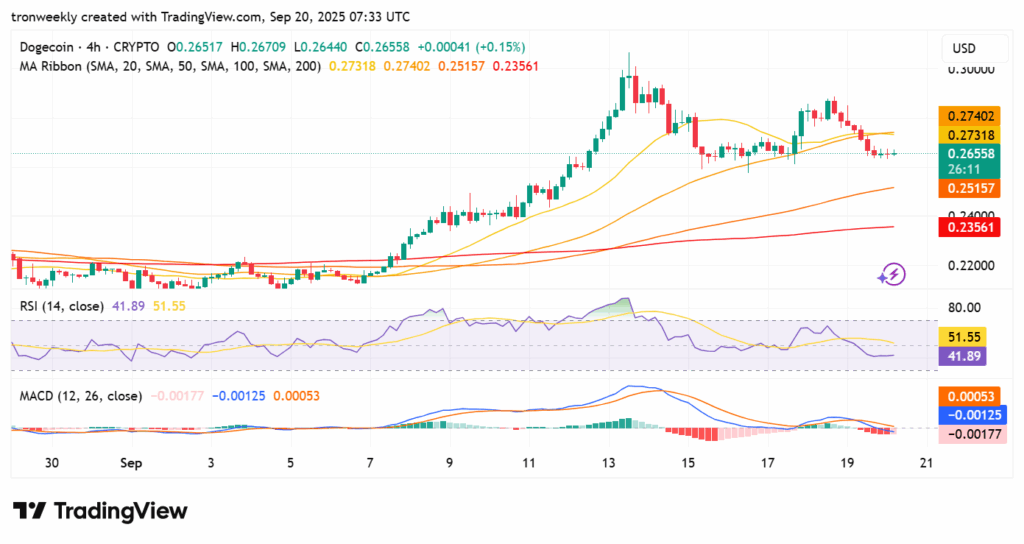This screenshot has height=544, width=1024.
Task: Click RSI average 51.55 in the RSI legend
Action: pyautogui.click(x=169, y=306)
